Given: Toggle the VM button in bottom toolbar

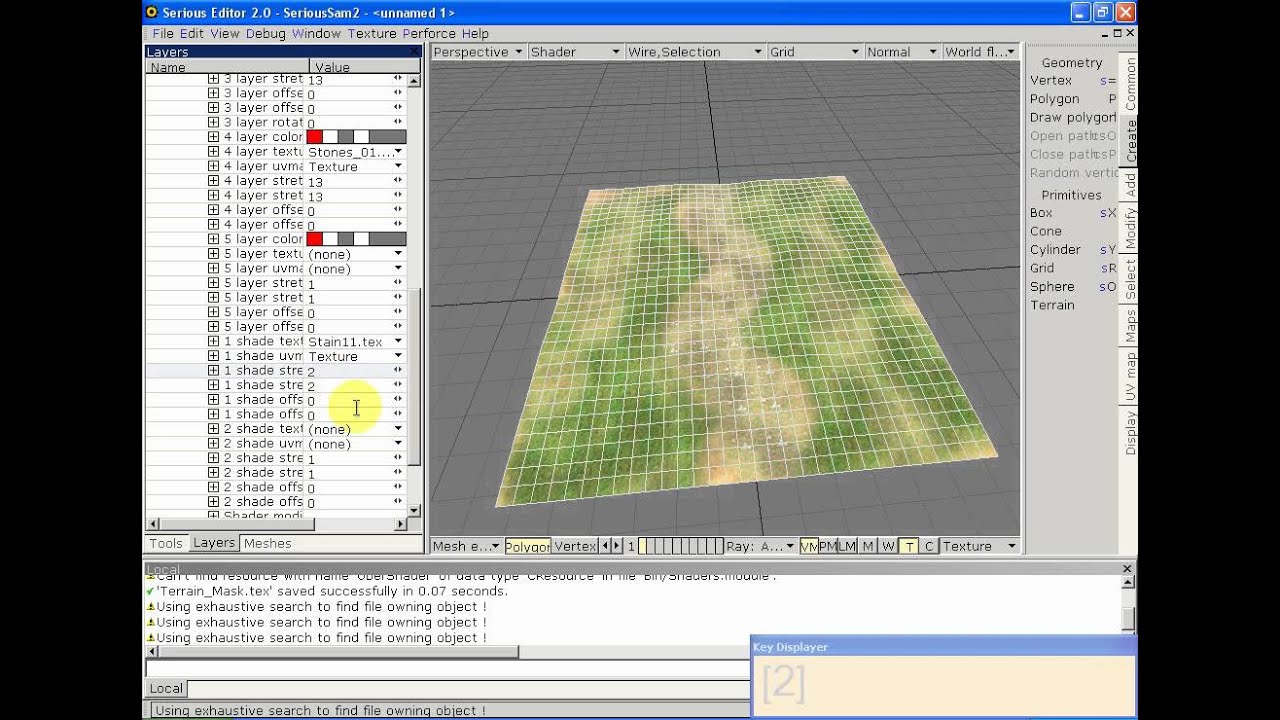Looking at the screenshot, I should pos(809,546).
